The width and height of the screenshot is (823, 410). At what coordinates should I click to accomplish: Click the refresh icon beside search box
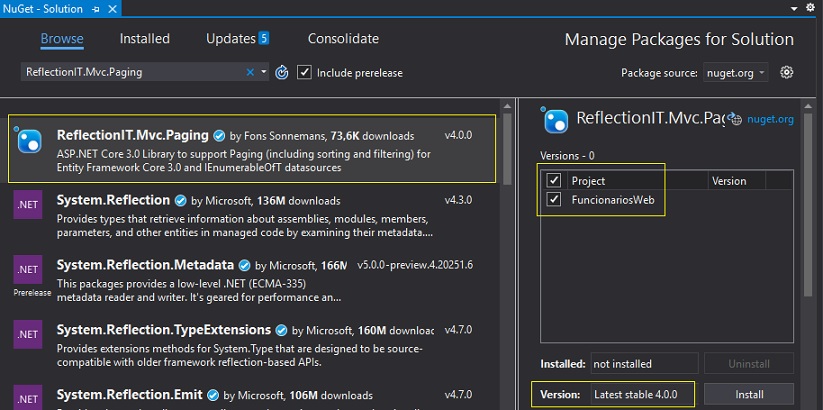click(x=282, y=72)
